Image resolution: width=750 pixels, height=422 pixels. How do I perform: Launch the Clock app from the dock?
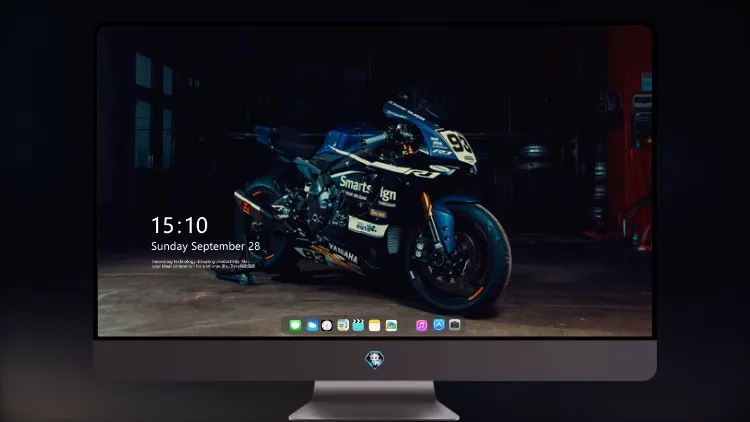pos(327,325)
